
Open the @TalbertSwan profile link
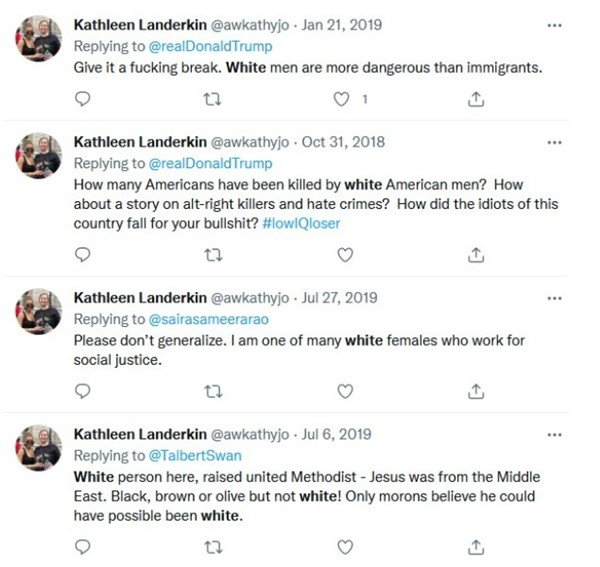[195, 456]
